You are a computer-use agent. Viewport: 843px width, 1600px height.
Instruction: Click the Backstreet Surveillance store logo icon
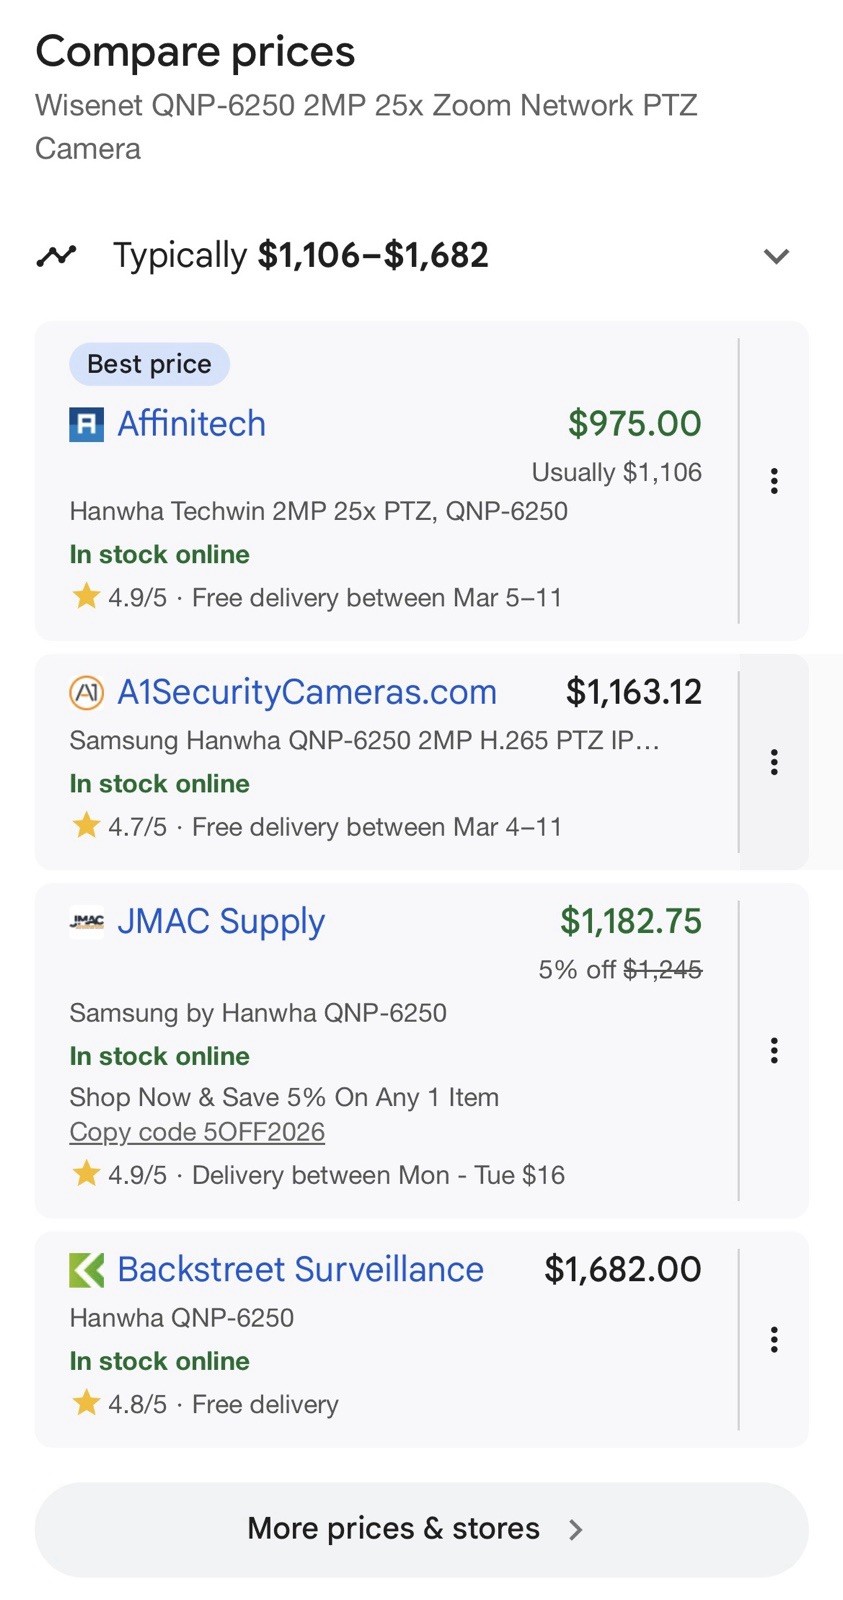coord(86,1270)
